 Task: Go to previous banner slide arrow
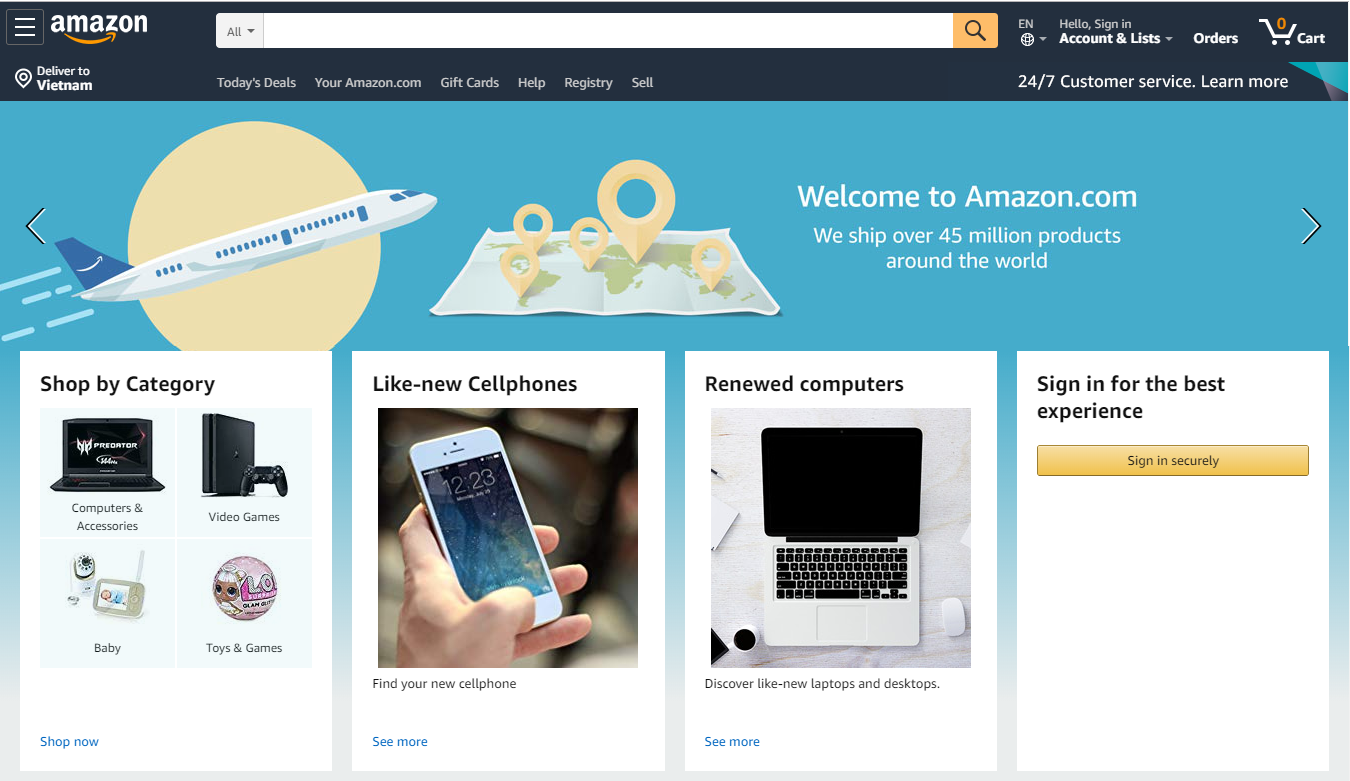[x=36, y=226]
